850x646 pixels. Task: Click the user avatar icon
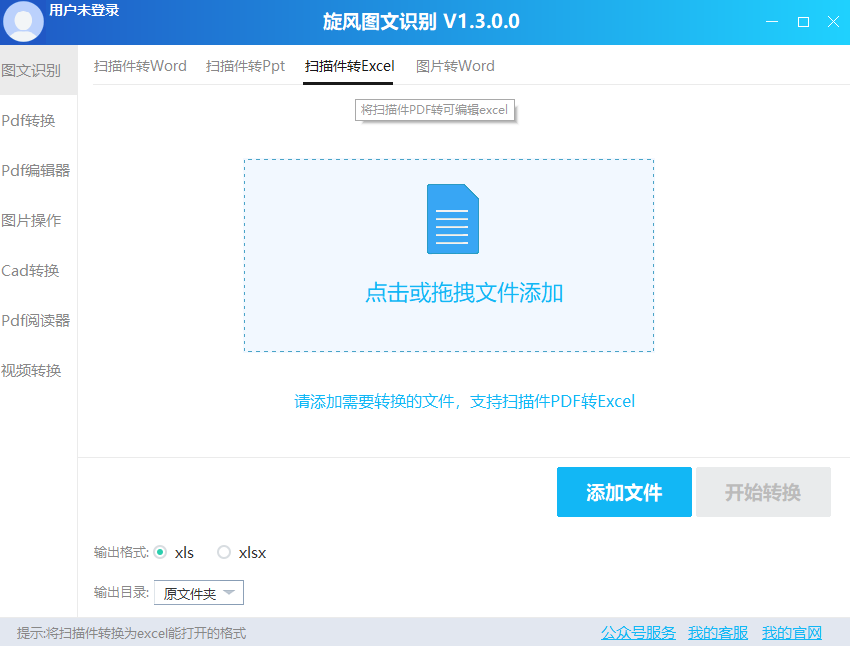click(x=23, y=22)
